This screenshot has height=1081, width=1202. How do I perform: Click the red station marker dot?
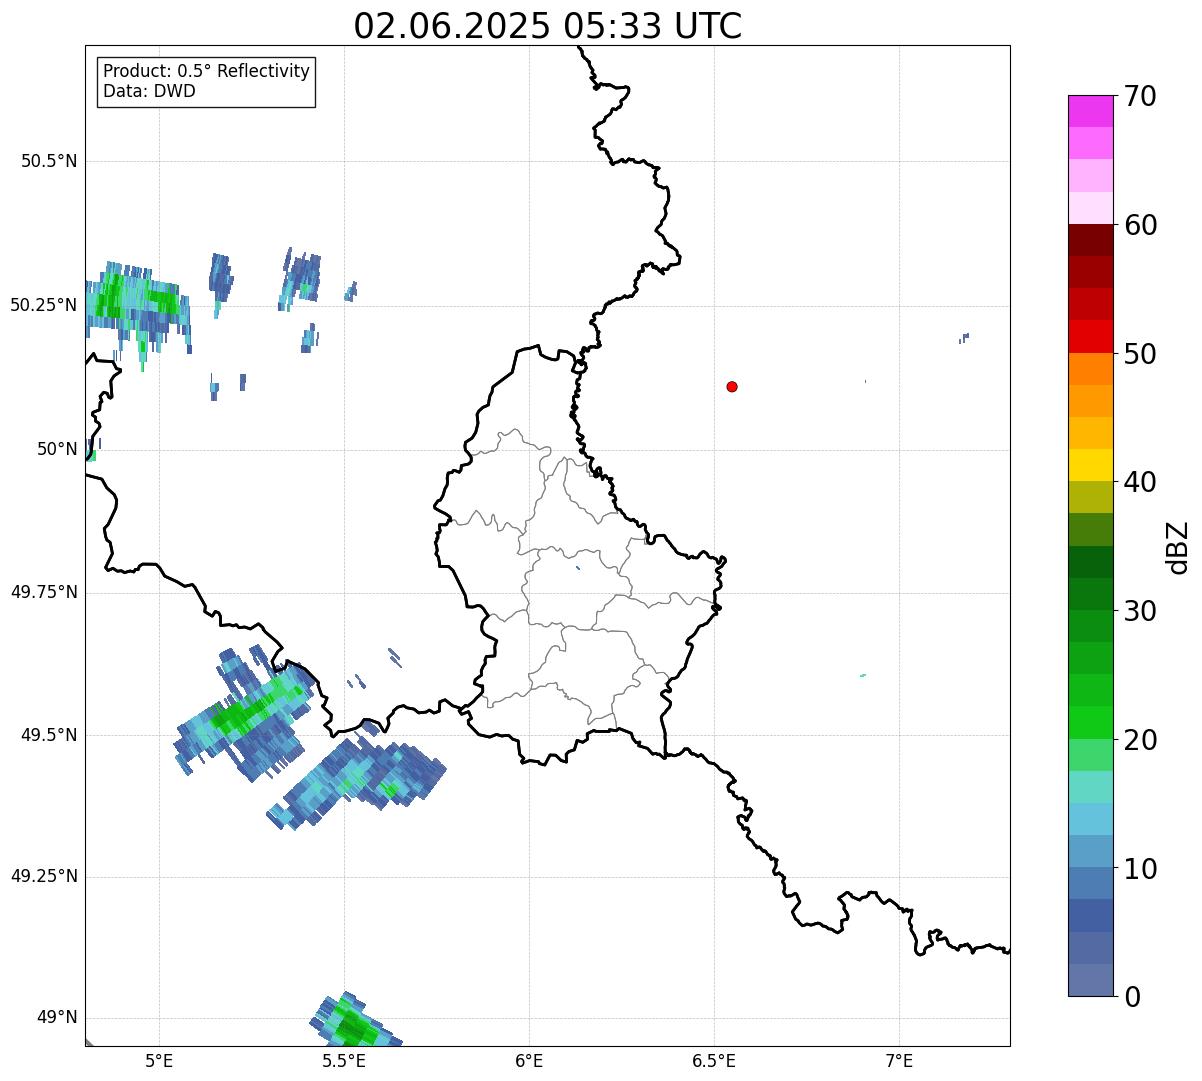[x=732, y=386]
